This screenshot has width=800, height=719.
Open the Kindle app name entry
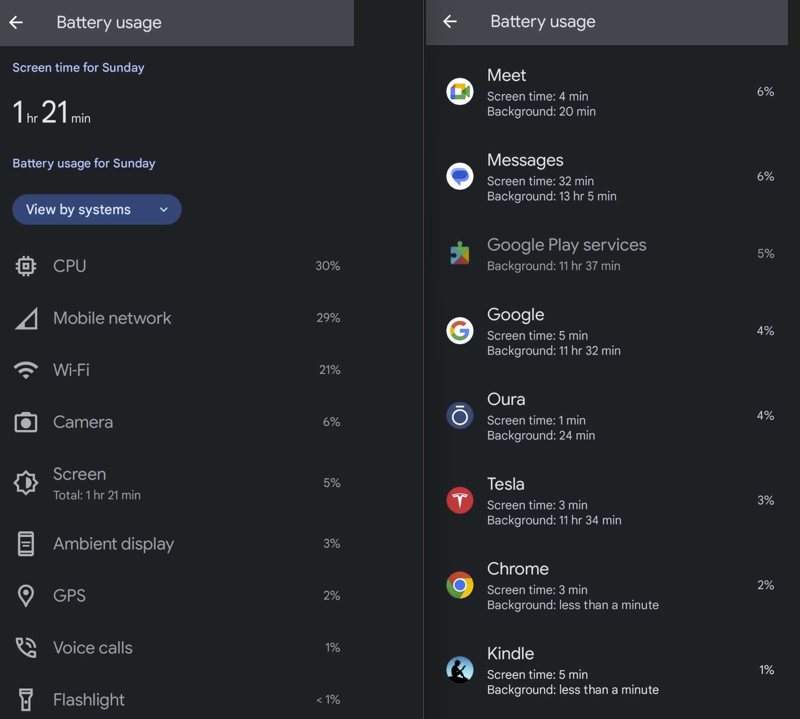[x=511, y=653]
